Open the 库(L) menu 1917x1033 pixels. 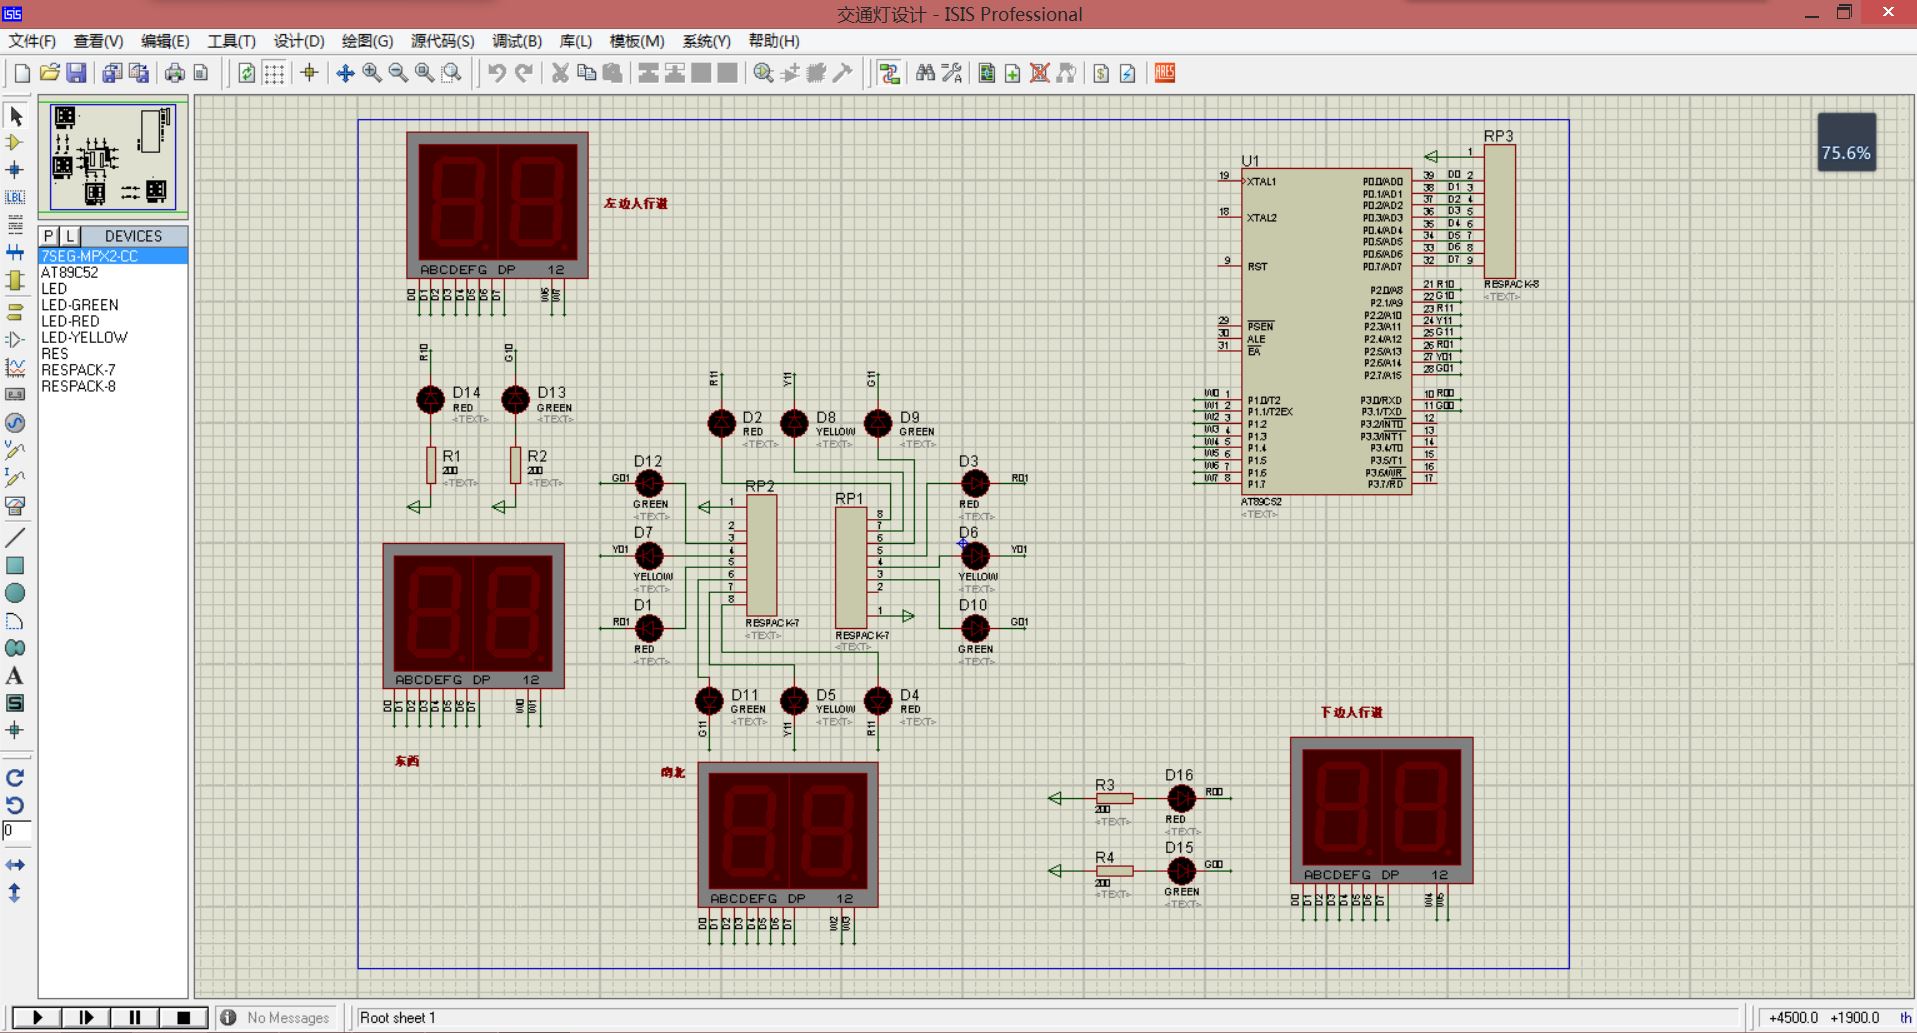[x=575, y=41]
